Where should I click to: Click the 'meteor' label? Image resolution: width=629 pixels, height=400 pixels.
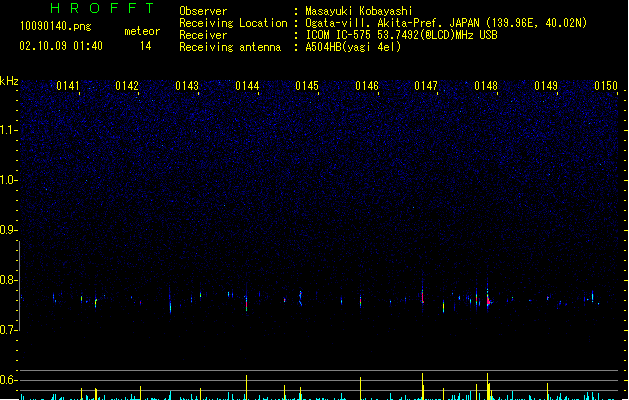pyautogui.click(x=142, y=31)
